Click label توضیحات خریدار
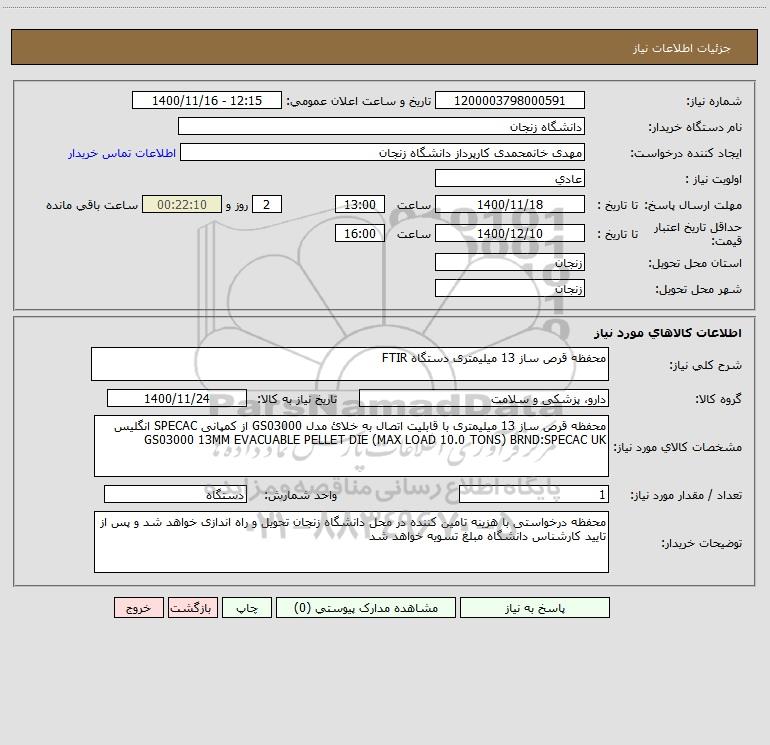This screenshot has width=770, height=745. (701, 543)
